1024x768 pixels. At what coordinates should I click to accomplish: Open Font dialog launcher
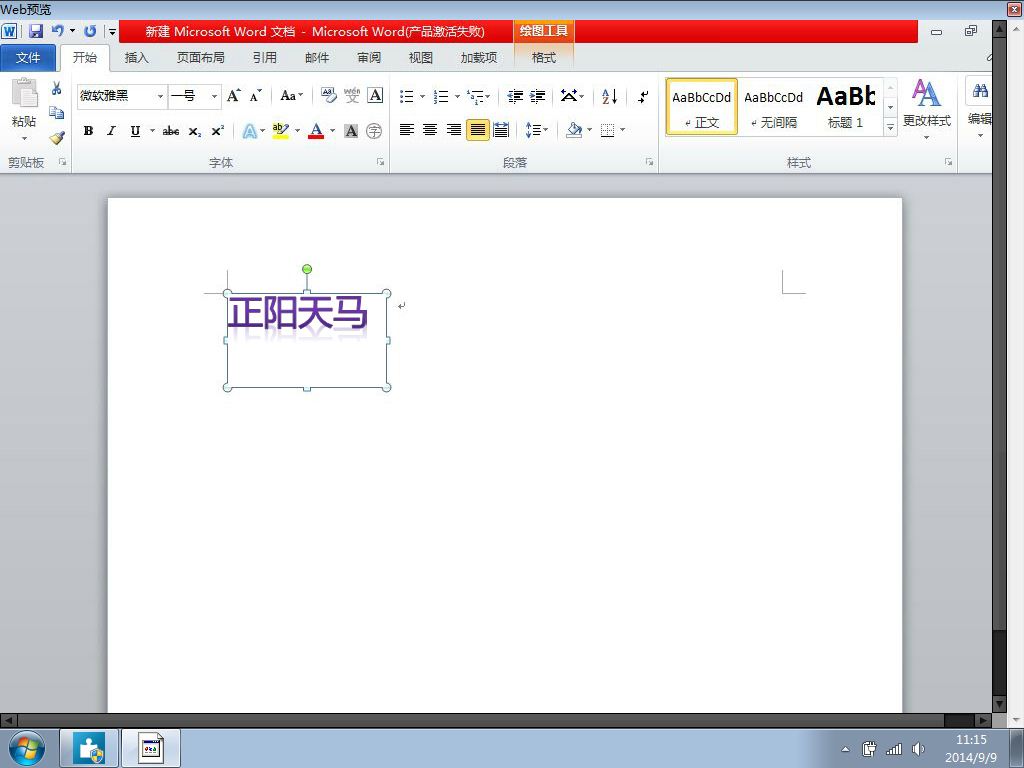click(380, 162)
